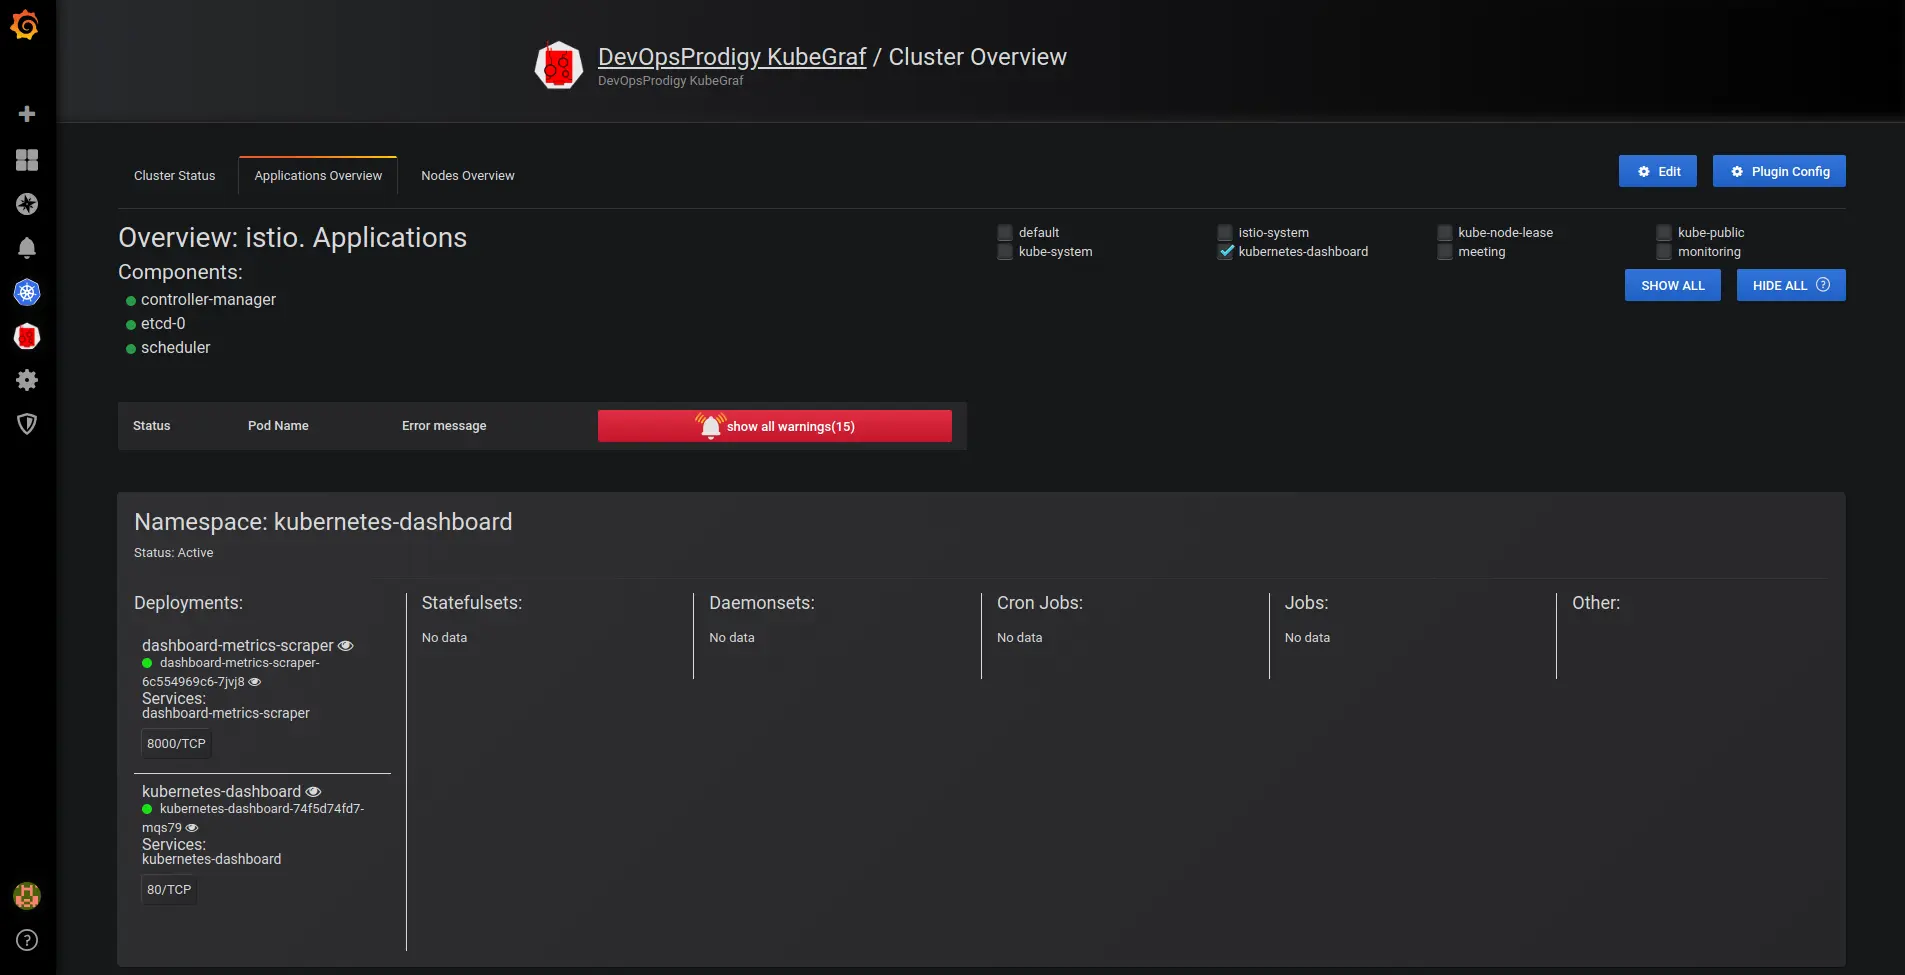This screenshot has width=1905, height=975.
Task: Open the Grafana home logo
Action: [27, 25]
